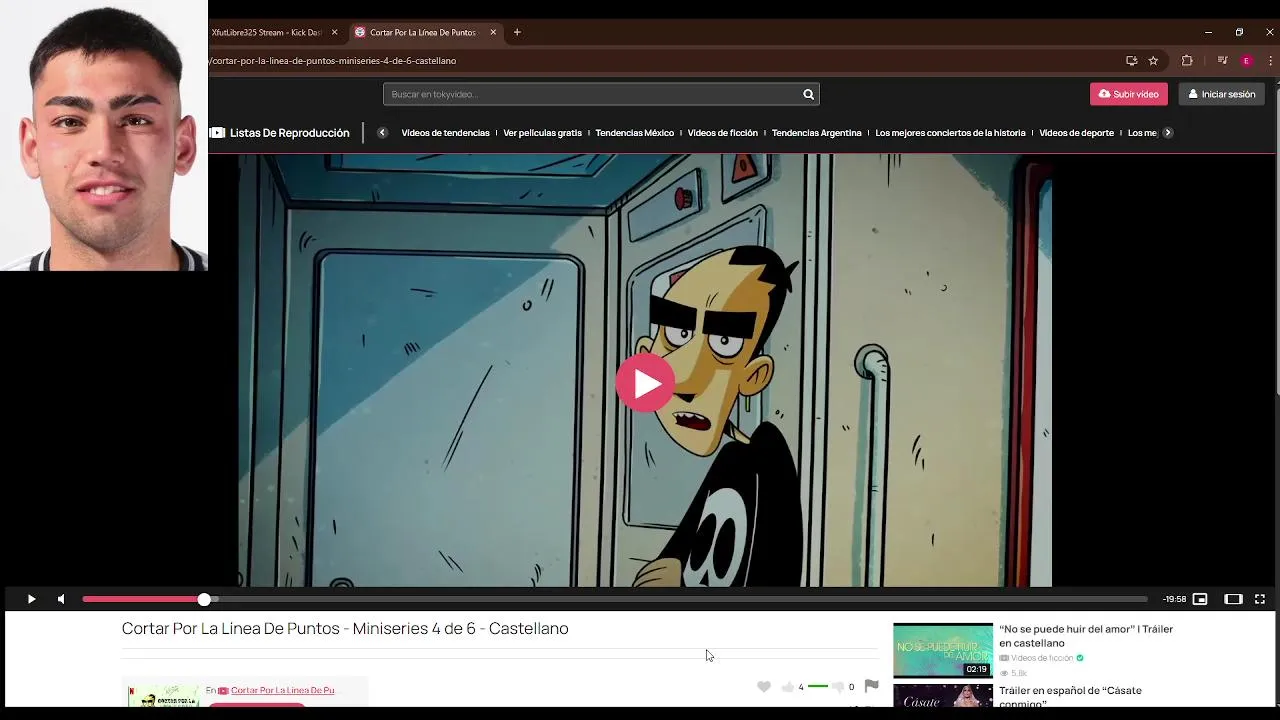The image size is (1280, 720).
Task: Bookmark this page with the star icon
Action: (1153, 61)
